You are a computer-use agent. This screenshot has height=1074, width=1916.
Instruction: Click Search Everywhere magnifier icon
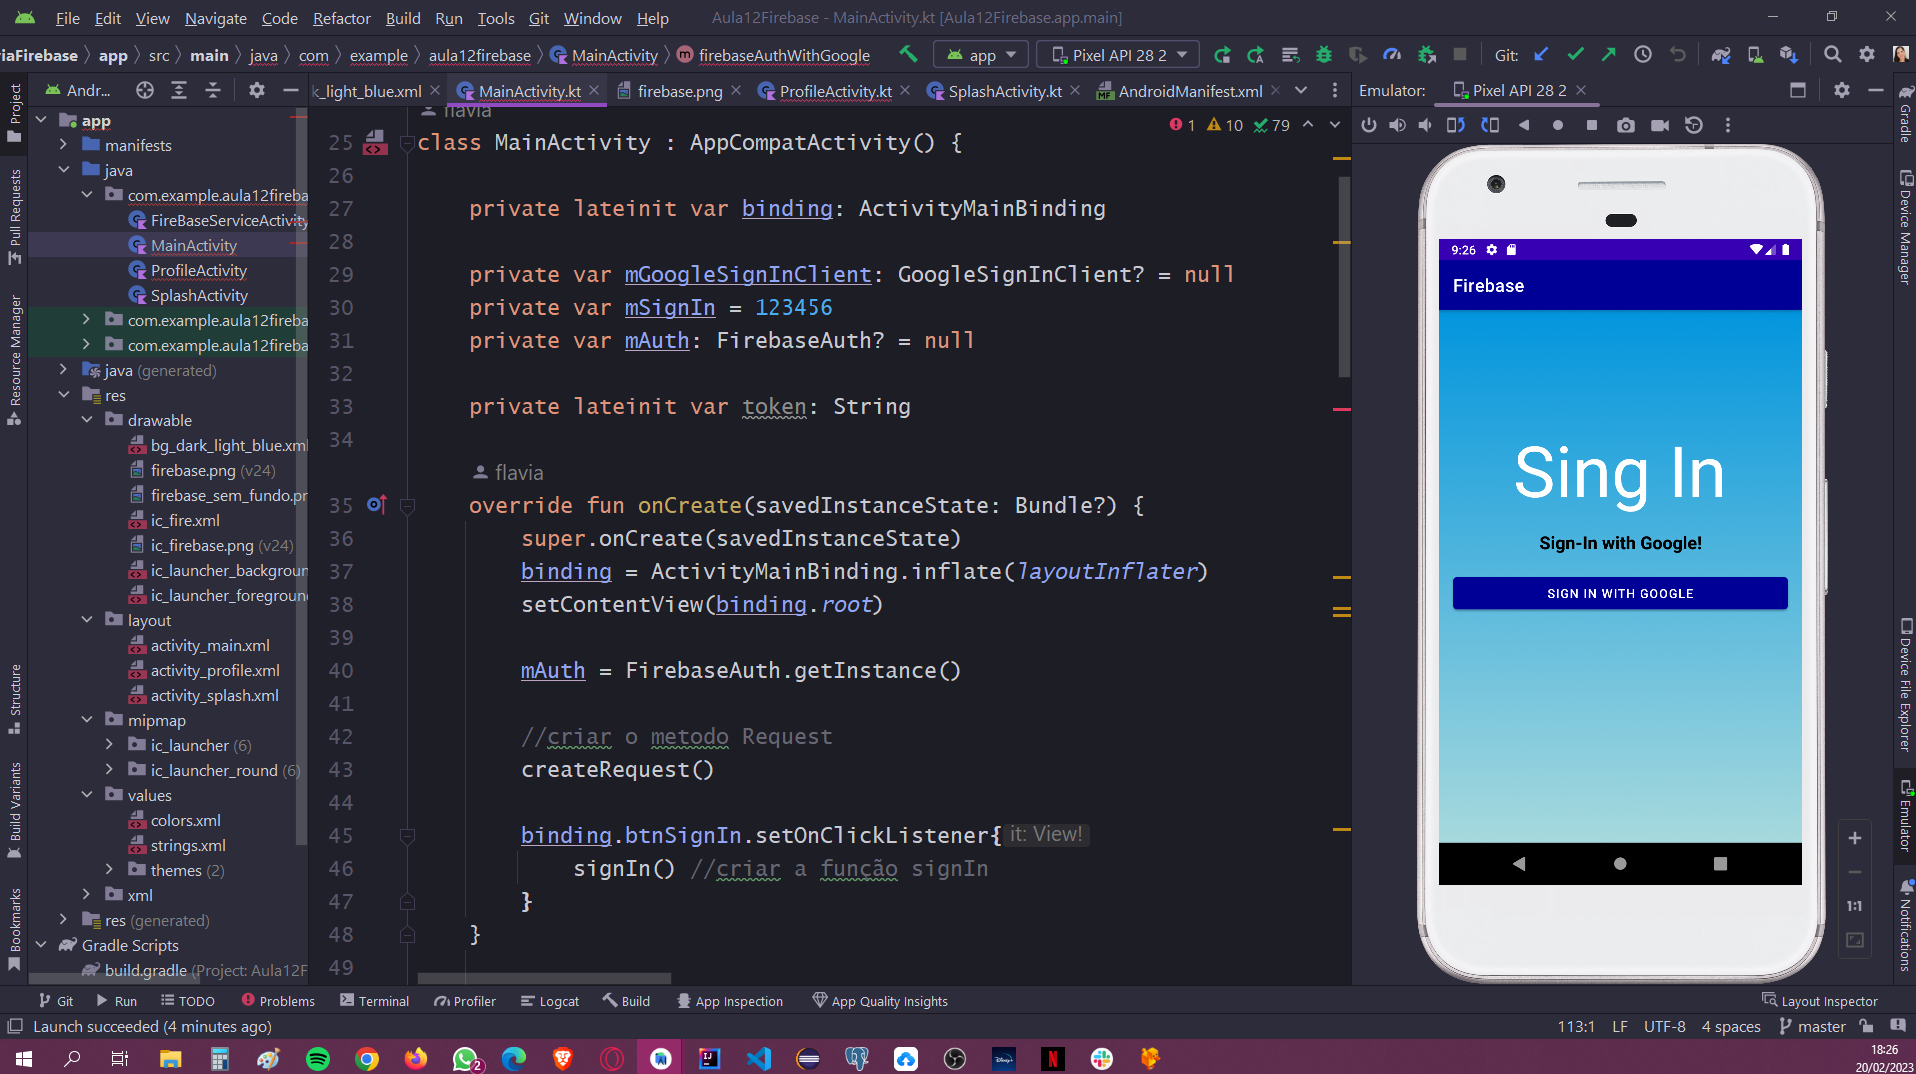click(x=1832, y=55)
